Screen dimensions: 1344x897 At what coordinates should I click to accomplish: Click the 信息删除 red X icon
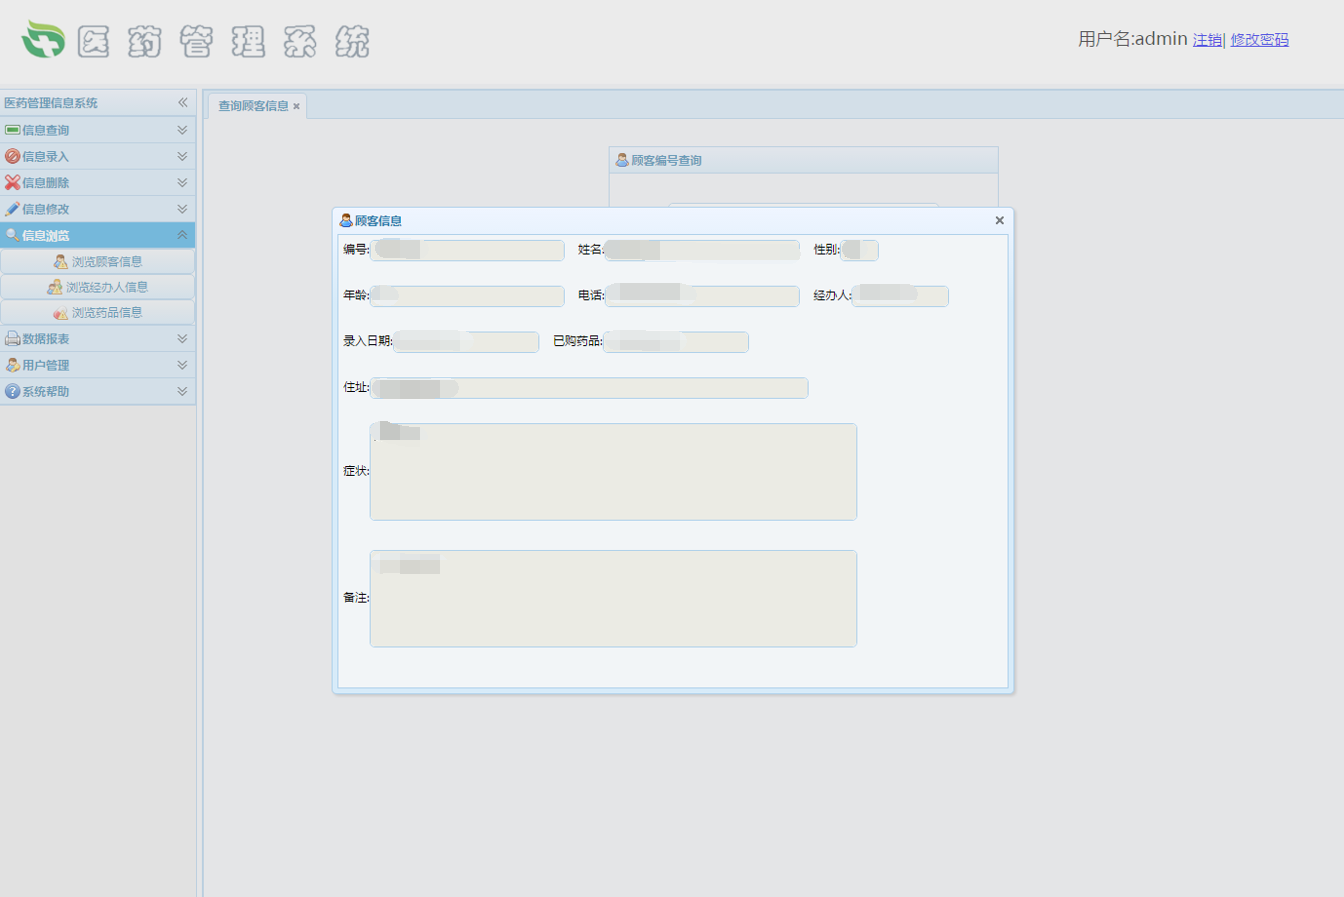pos(12,182)
